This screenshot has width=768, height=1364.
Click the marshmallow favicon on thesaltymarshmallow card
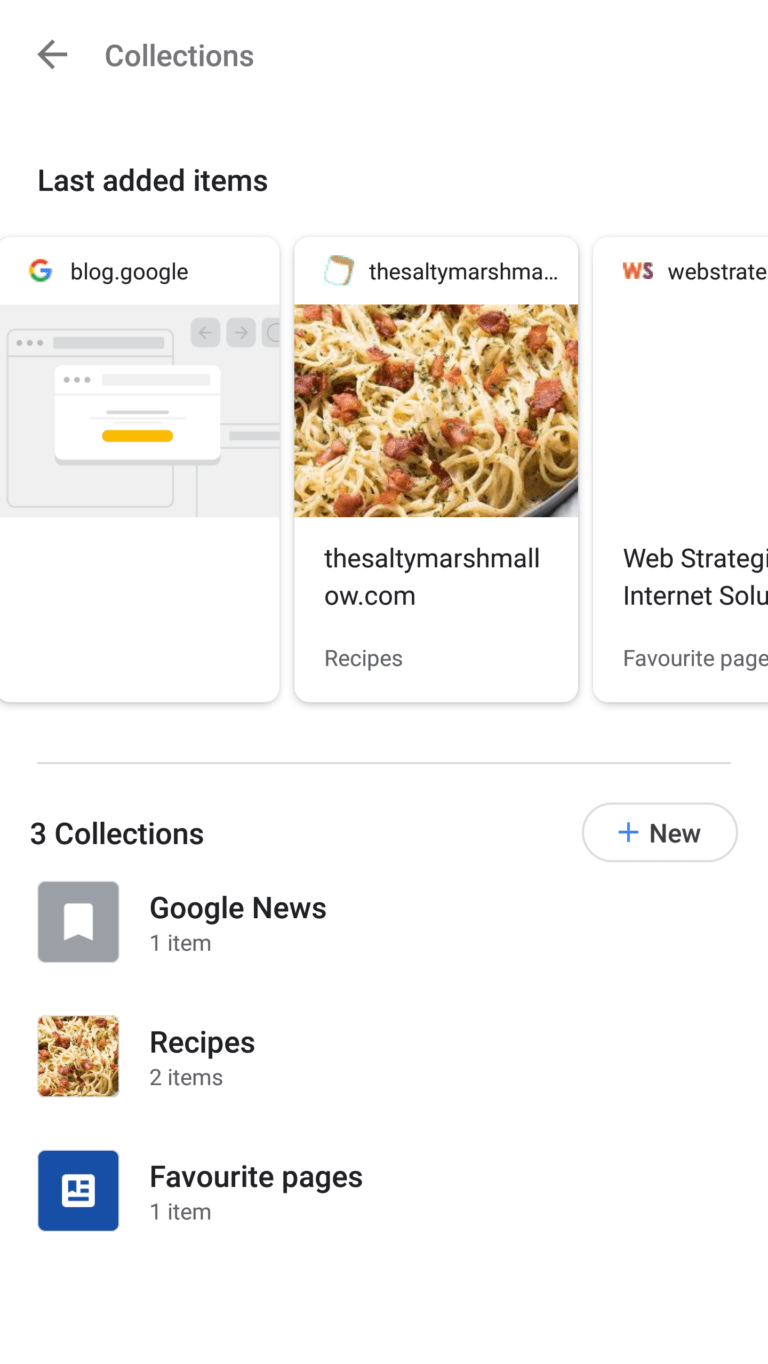click(339, 270)
